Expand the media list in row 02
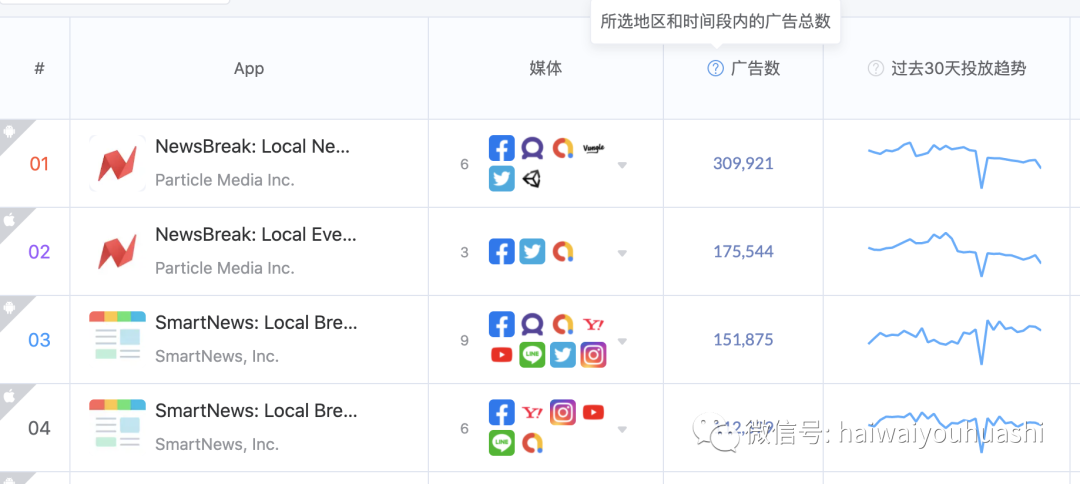The width and height of the screenshot is (1080, 484). tap(622, 253)
